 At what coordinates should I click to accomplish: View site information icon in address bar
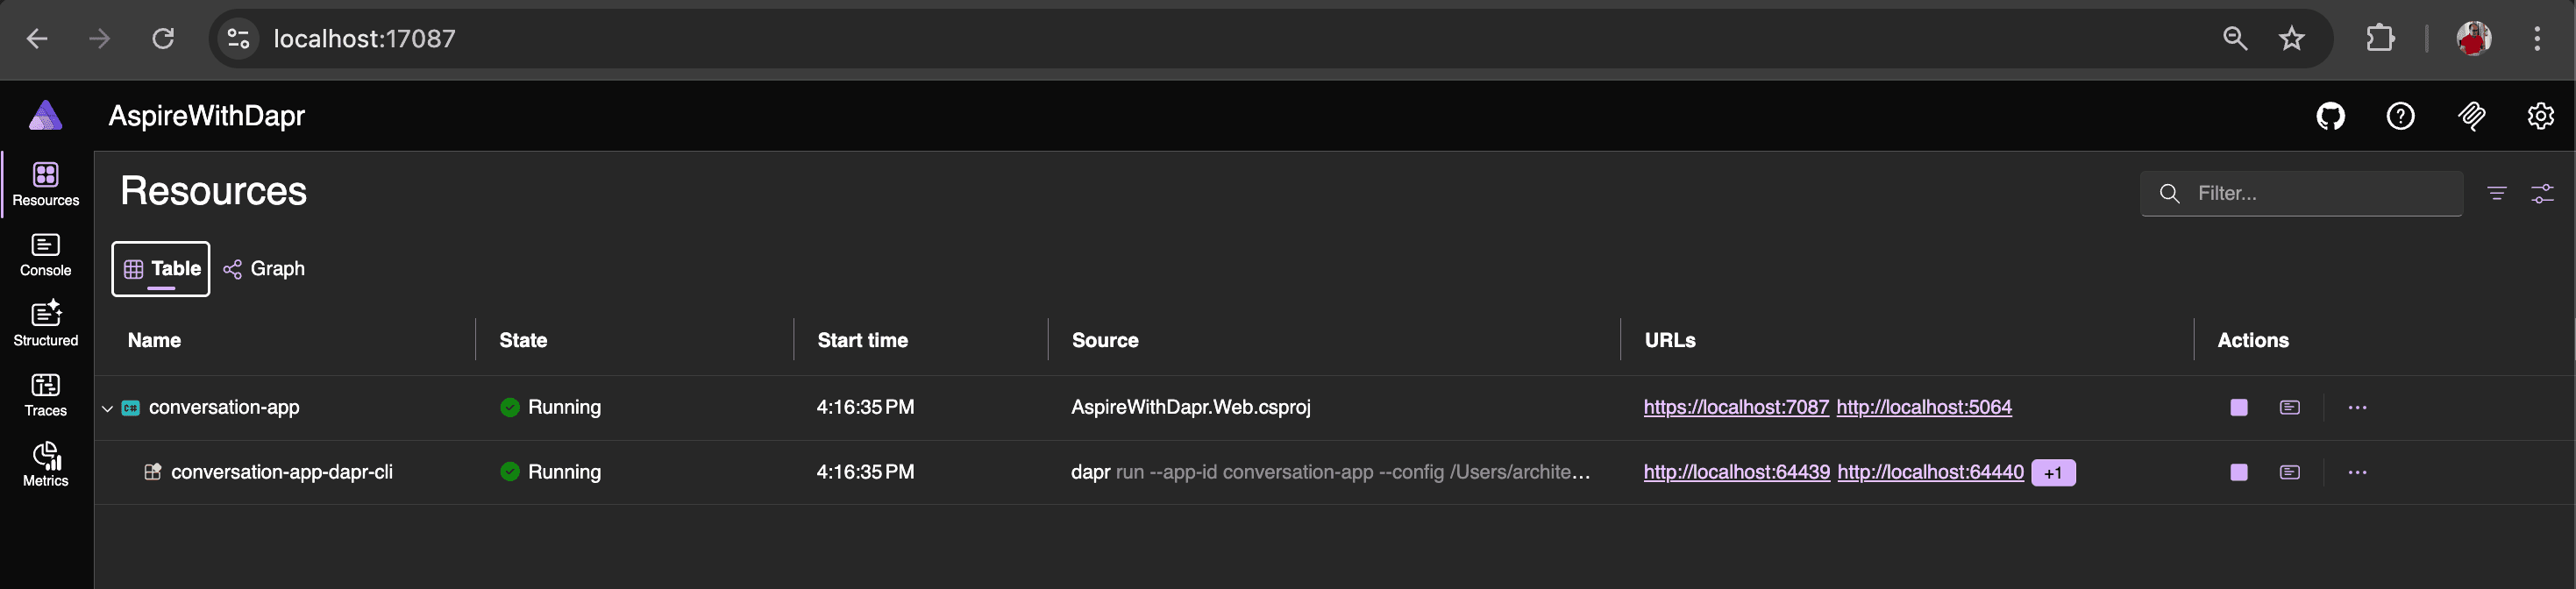238,39
